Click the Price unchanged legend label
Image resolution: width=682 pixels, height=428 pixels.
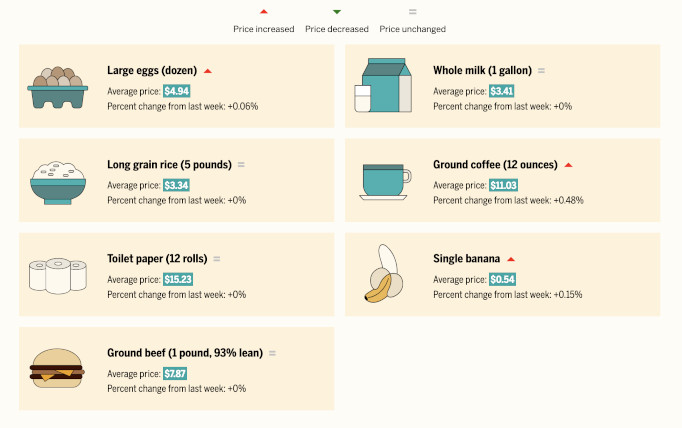tap(412, 29)
